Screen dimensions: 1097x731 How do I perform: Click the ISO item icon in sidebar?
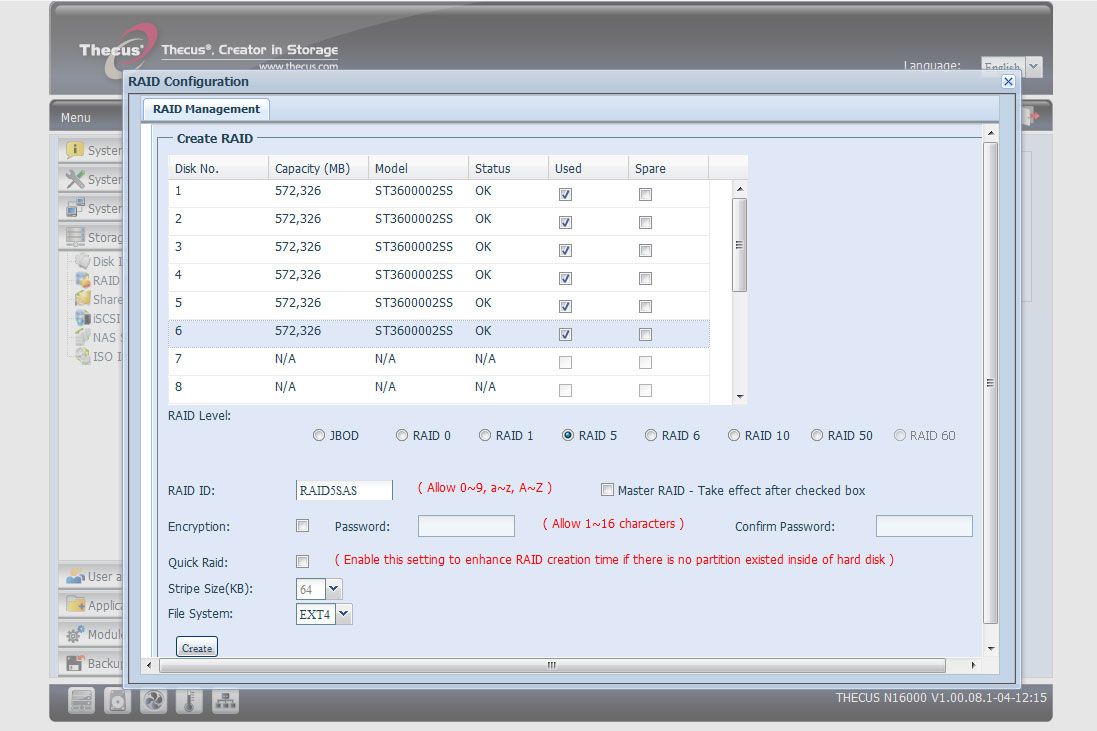[83, 356]
